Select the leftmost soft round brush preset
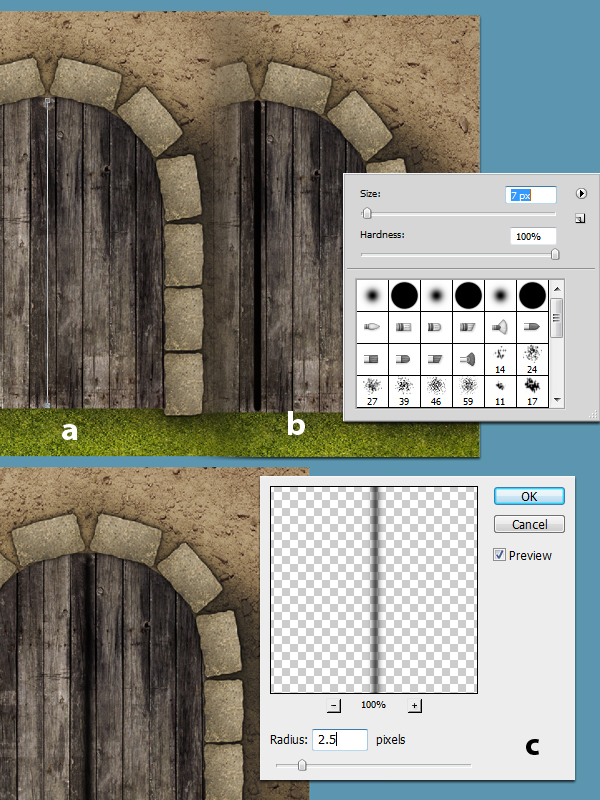Viewport: 600px width, 800px height. [x=372, y=295]
